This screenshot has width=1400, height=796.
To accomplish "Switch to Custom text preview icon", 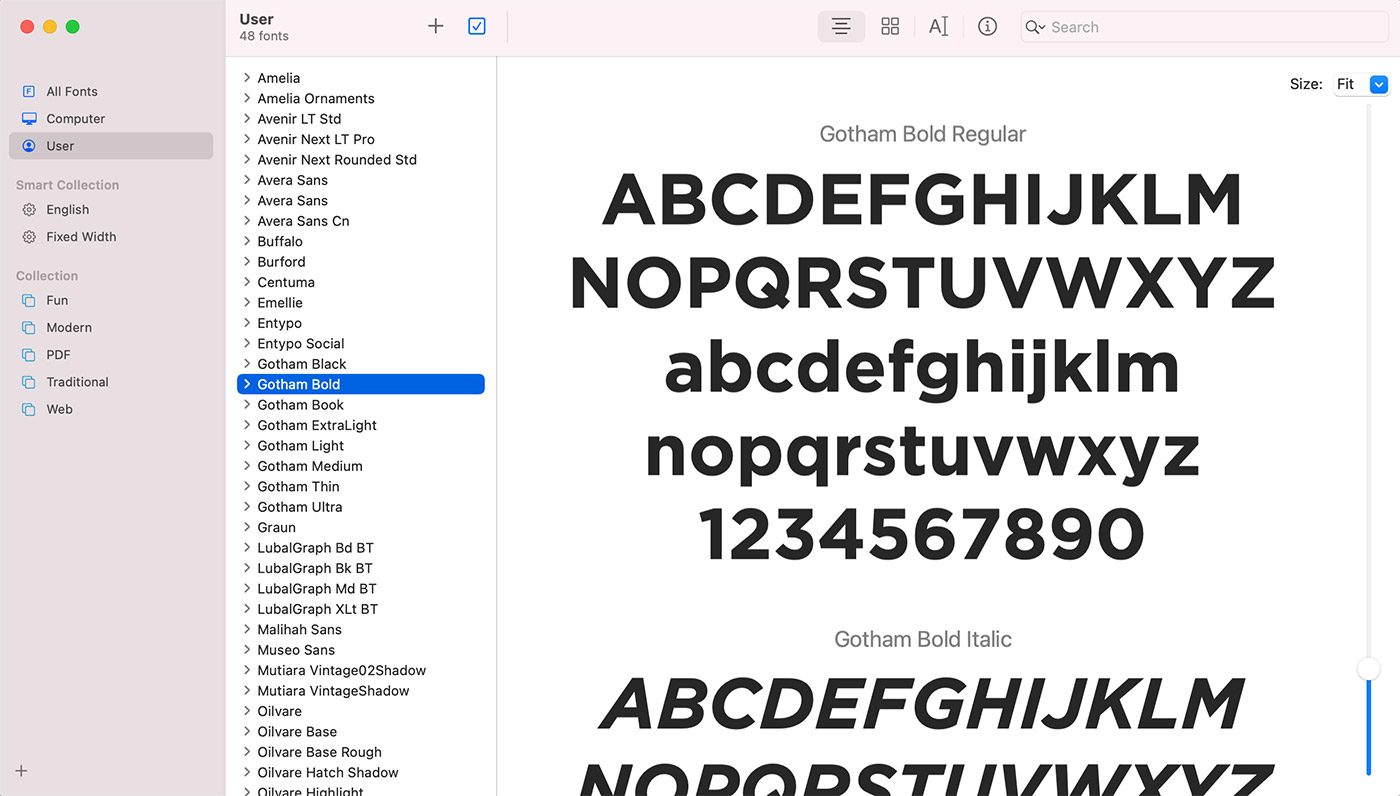I will pyautogui.click(x=938, y=27).
